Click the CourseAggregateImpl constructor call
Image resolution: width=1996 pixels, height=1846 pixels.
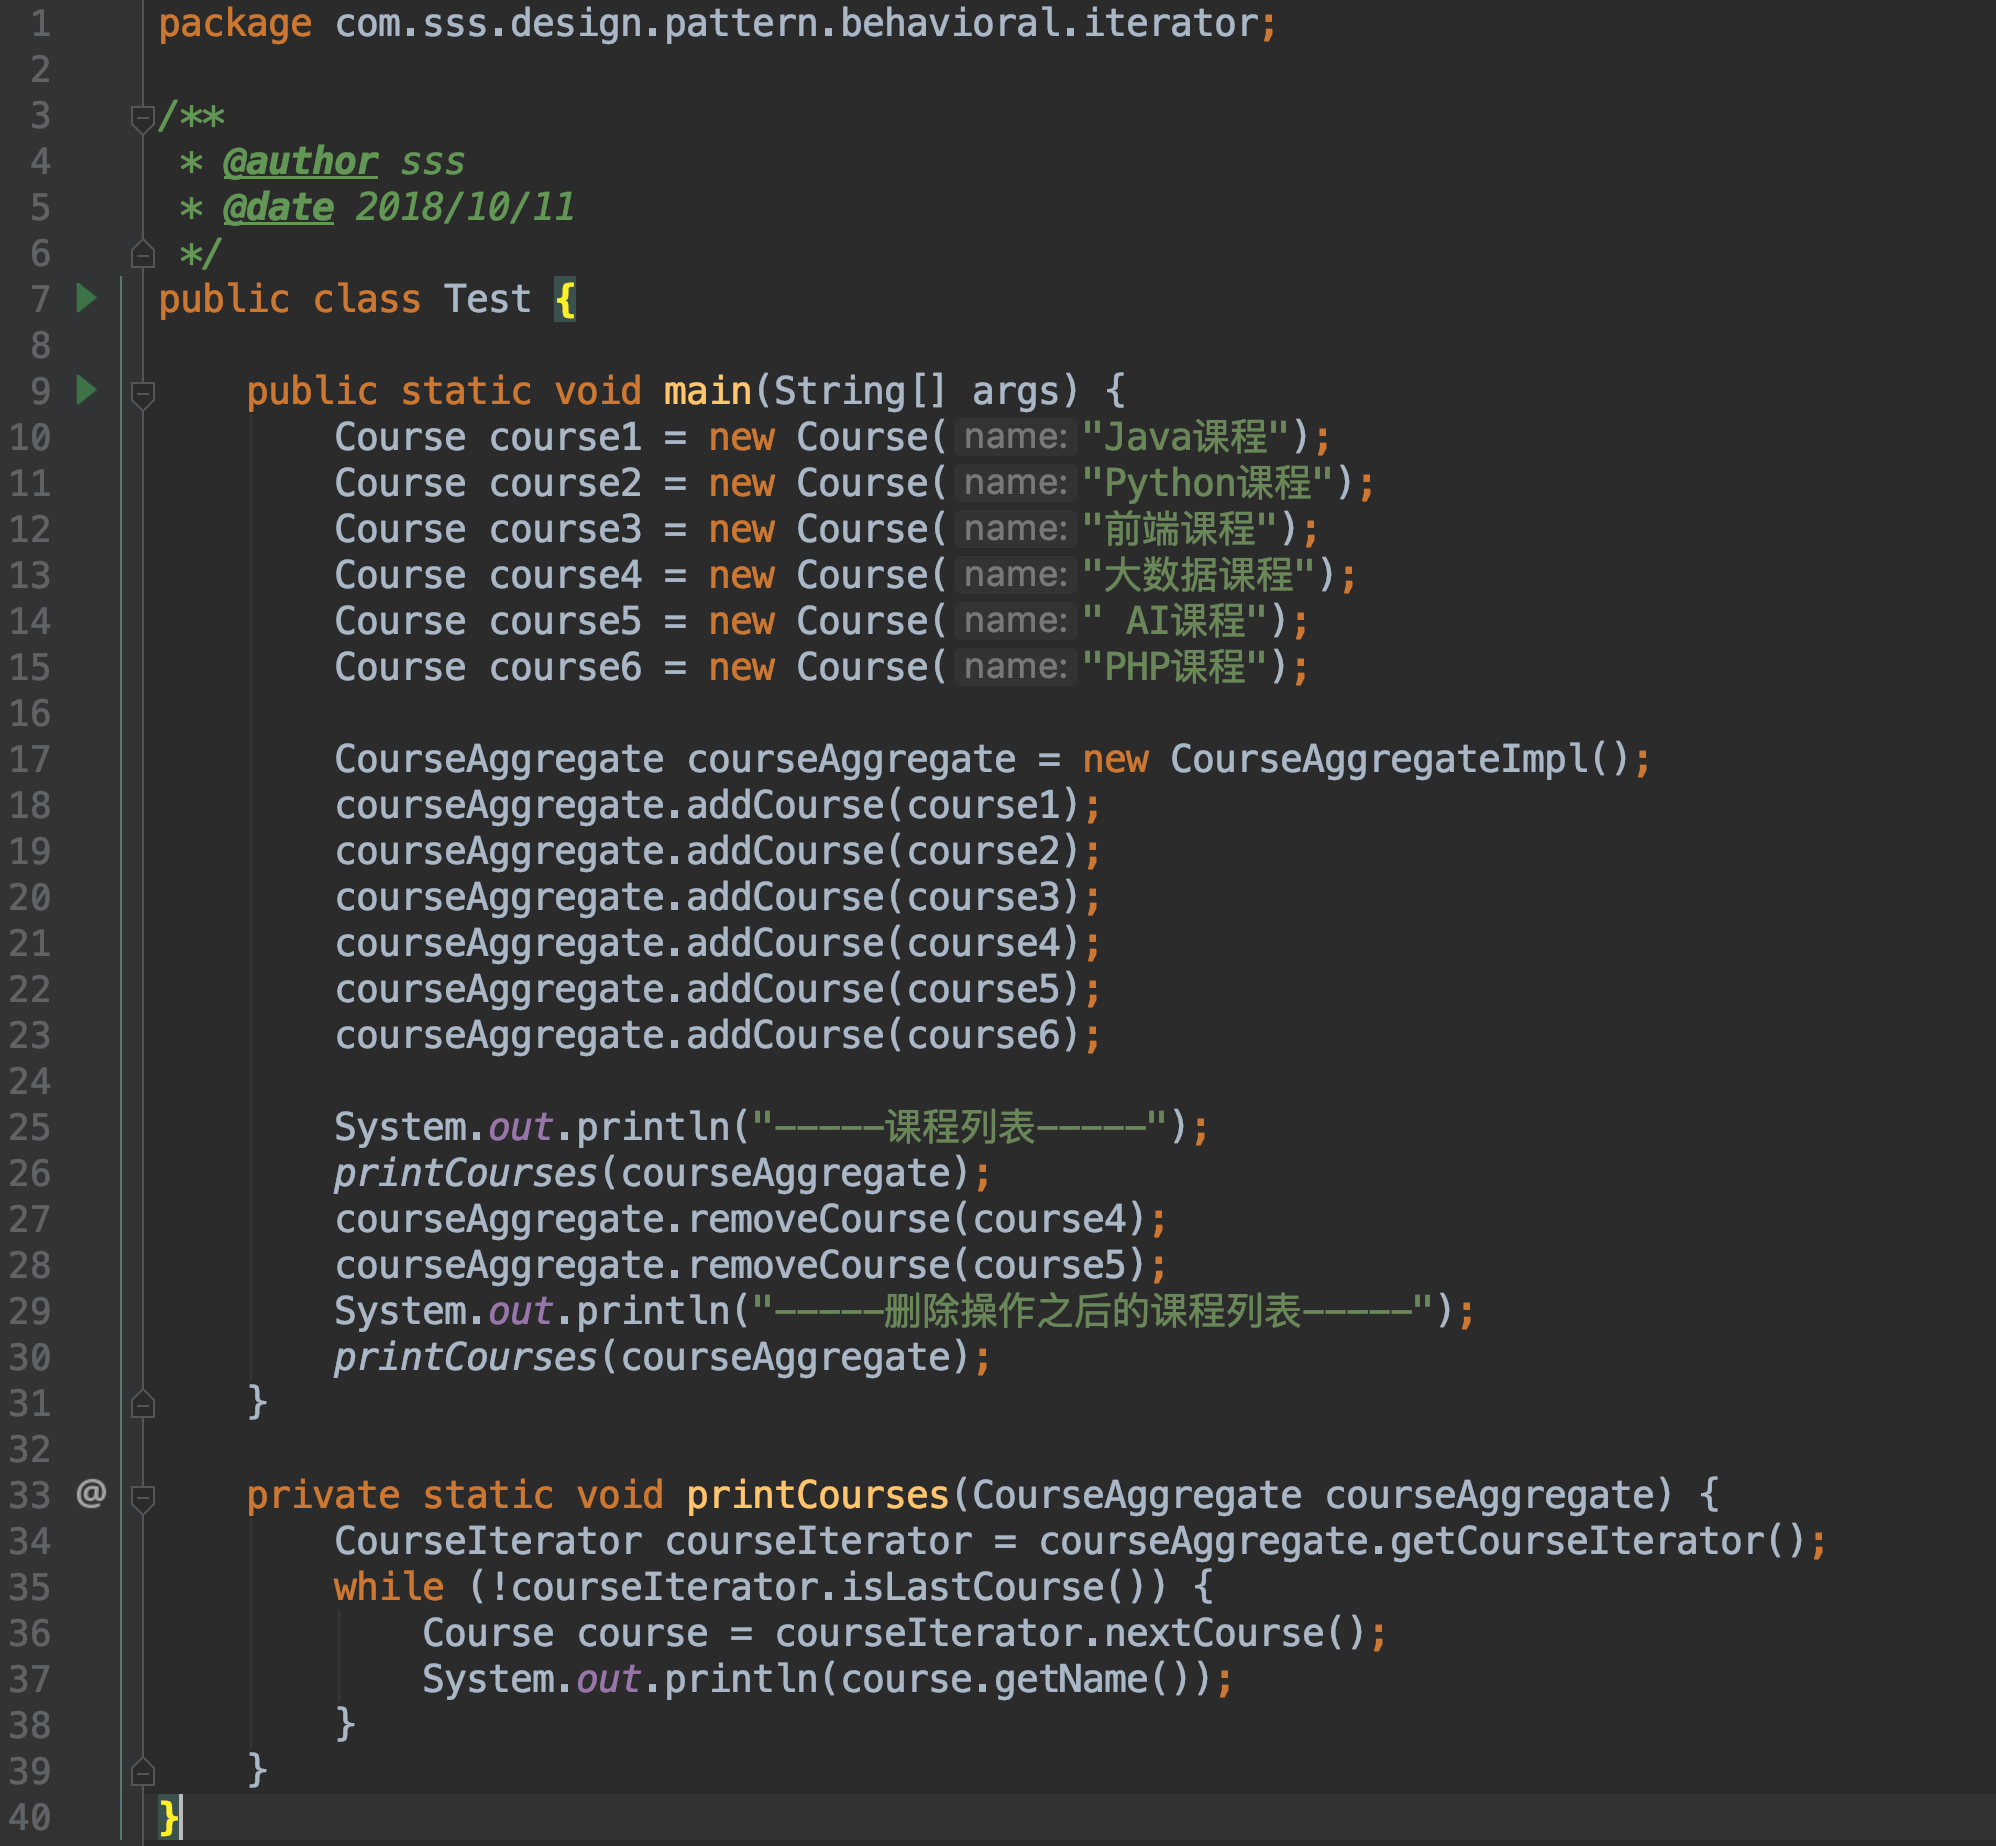click(x=1378, y=759)
